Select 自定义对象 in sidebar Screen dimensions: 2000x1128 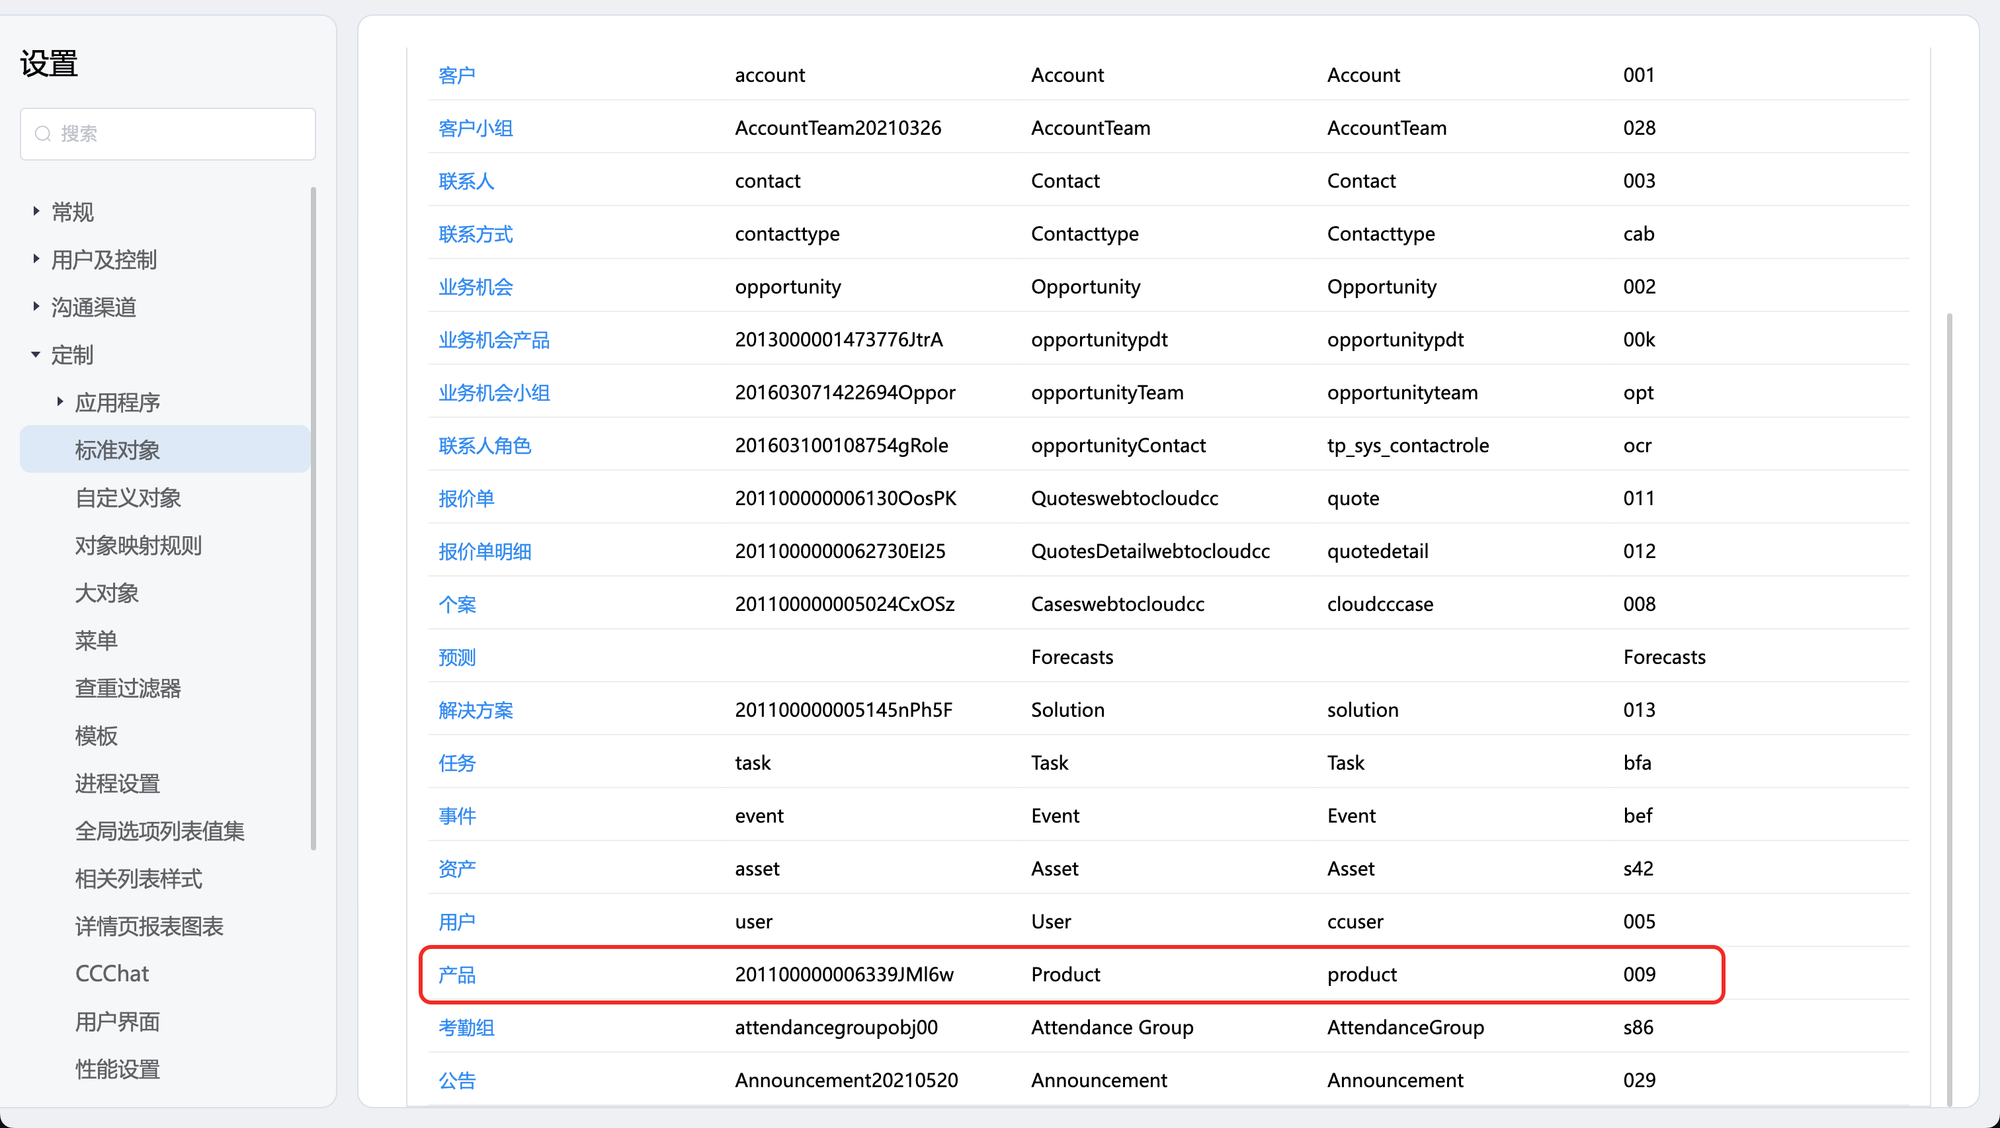click(128, 498)
